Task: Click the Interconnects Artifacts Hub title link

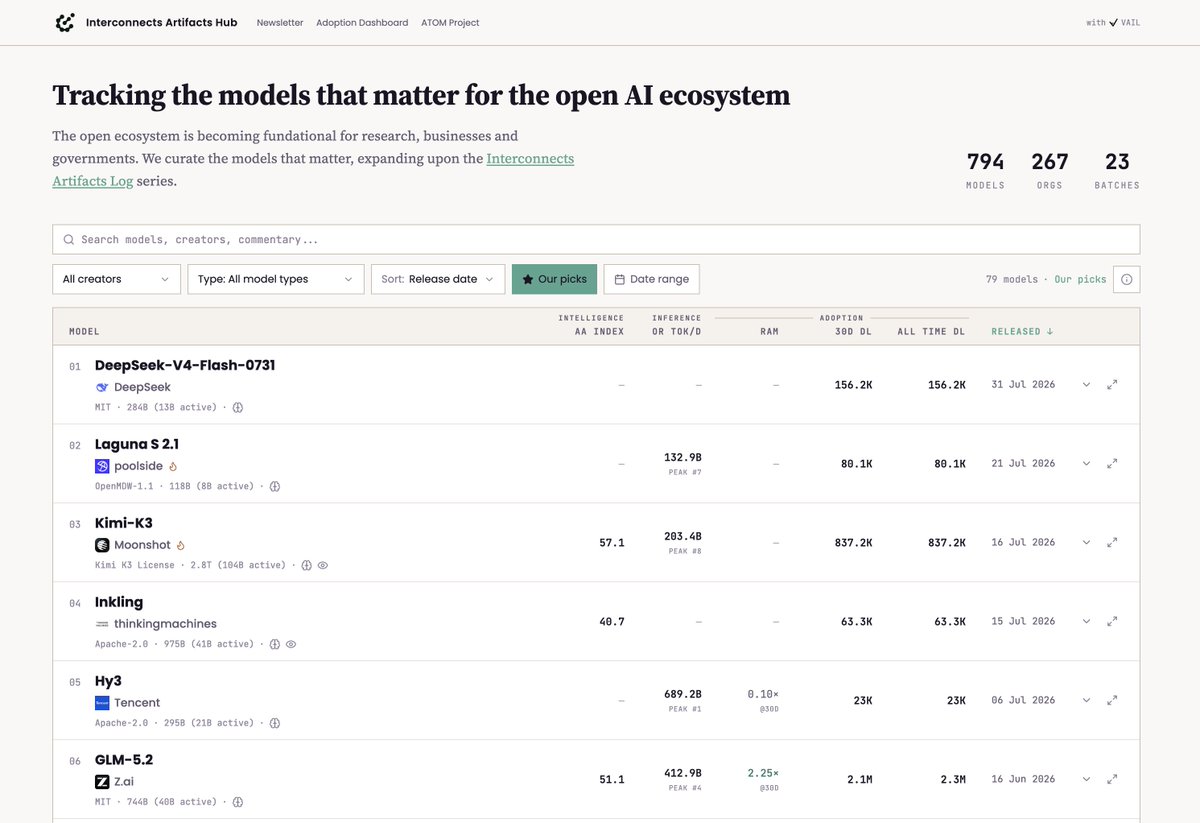Action: [x=162, y=22]
